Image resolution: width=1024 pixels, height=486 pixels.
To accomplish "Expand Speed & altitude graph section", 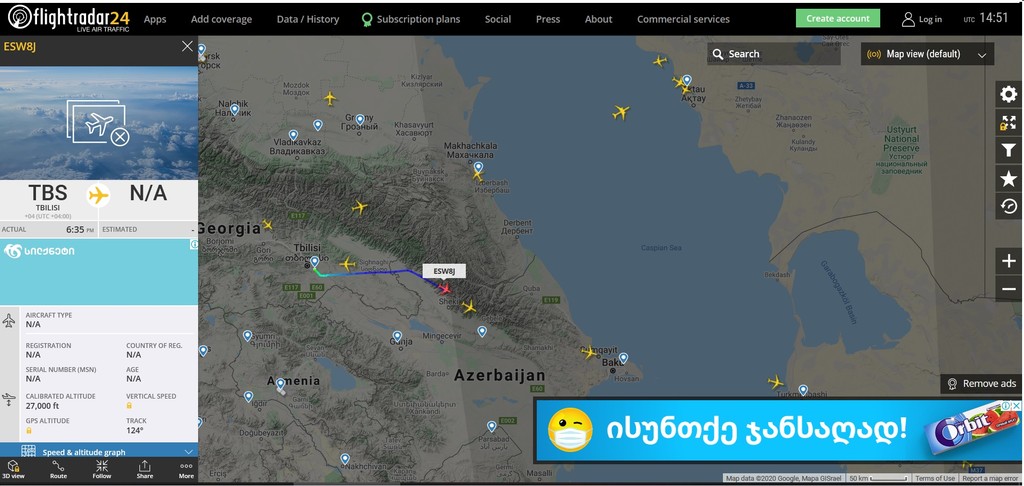I will pos(99,451).
